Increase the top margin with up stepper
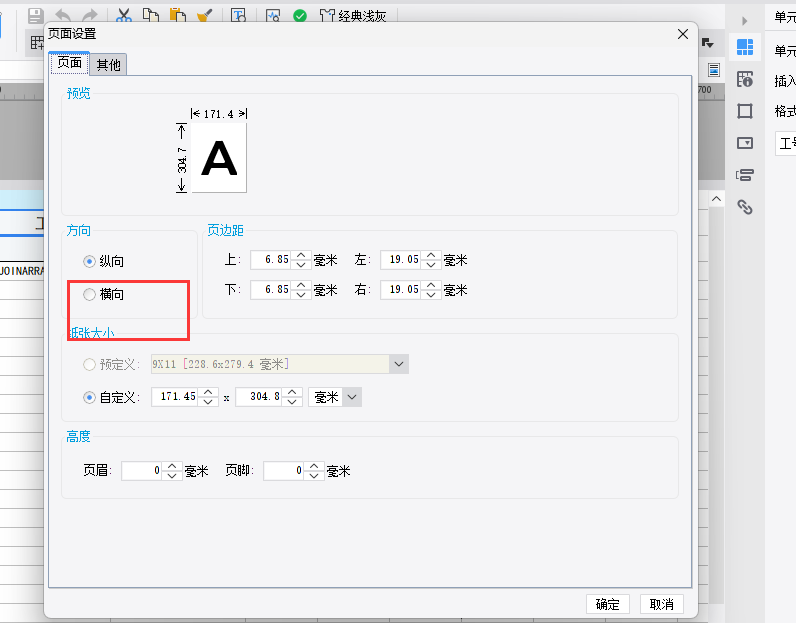 pos(301,255)
